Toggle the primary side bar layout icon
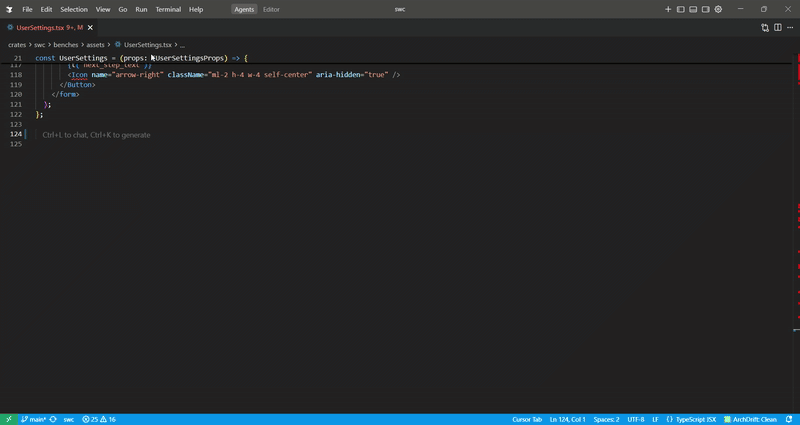This screenshot has width=800, height=425. pos(681,9)
